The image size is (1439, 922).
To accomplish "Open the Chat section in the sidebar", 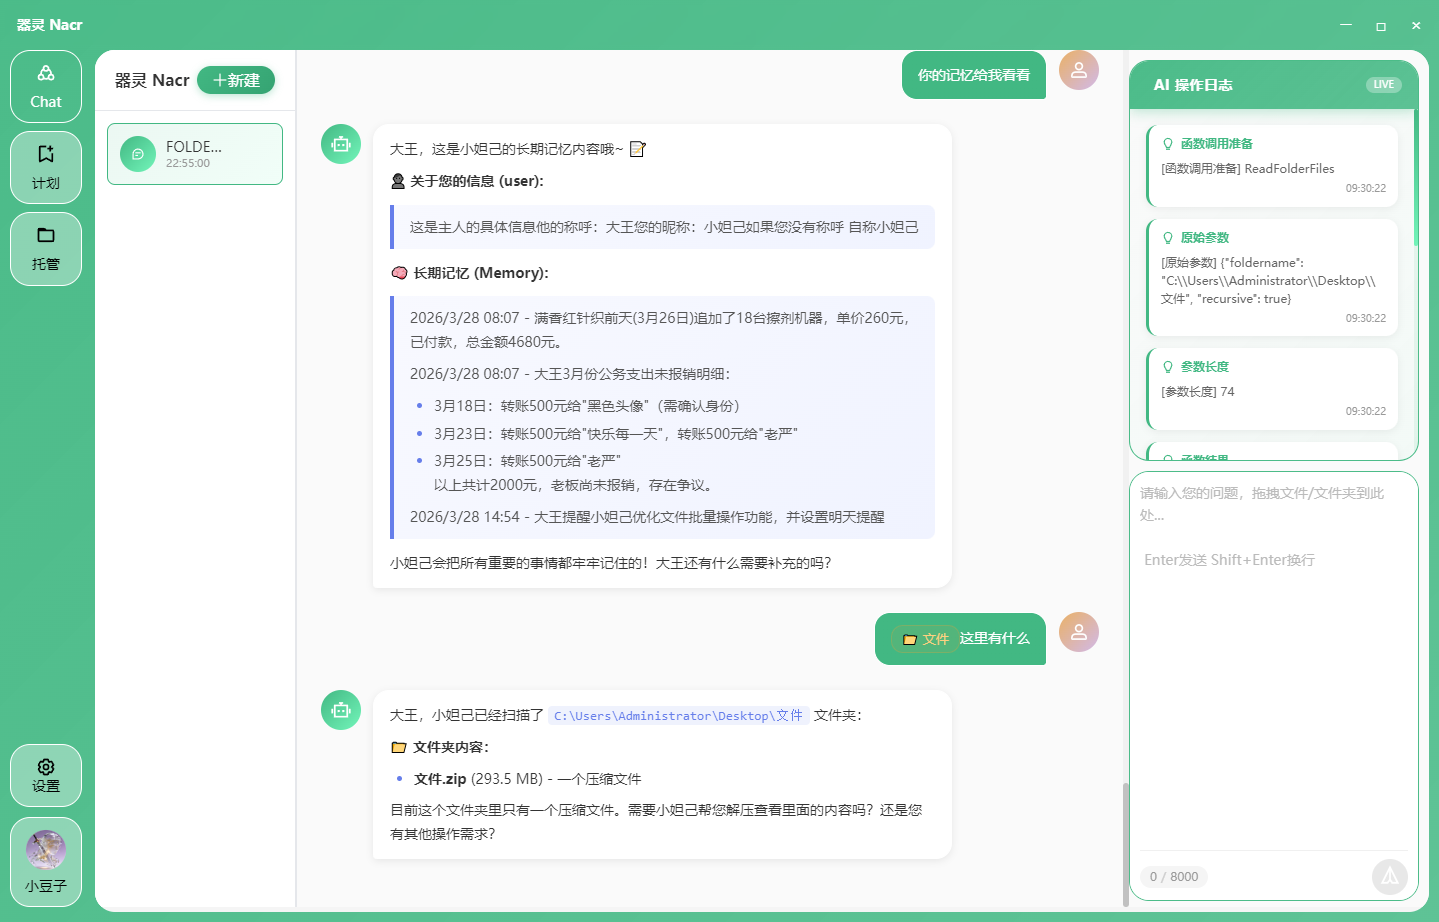I will click(x=45, y=86).
